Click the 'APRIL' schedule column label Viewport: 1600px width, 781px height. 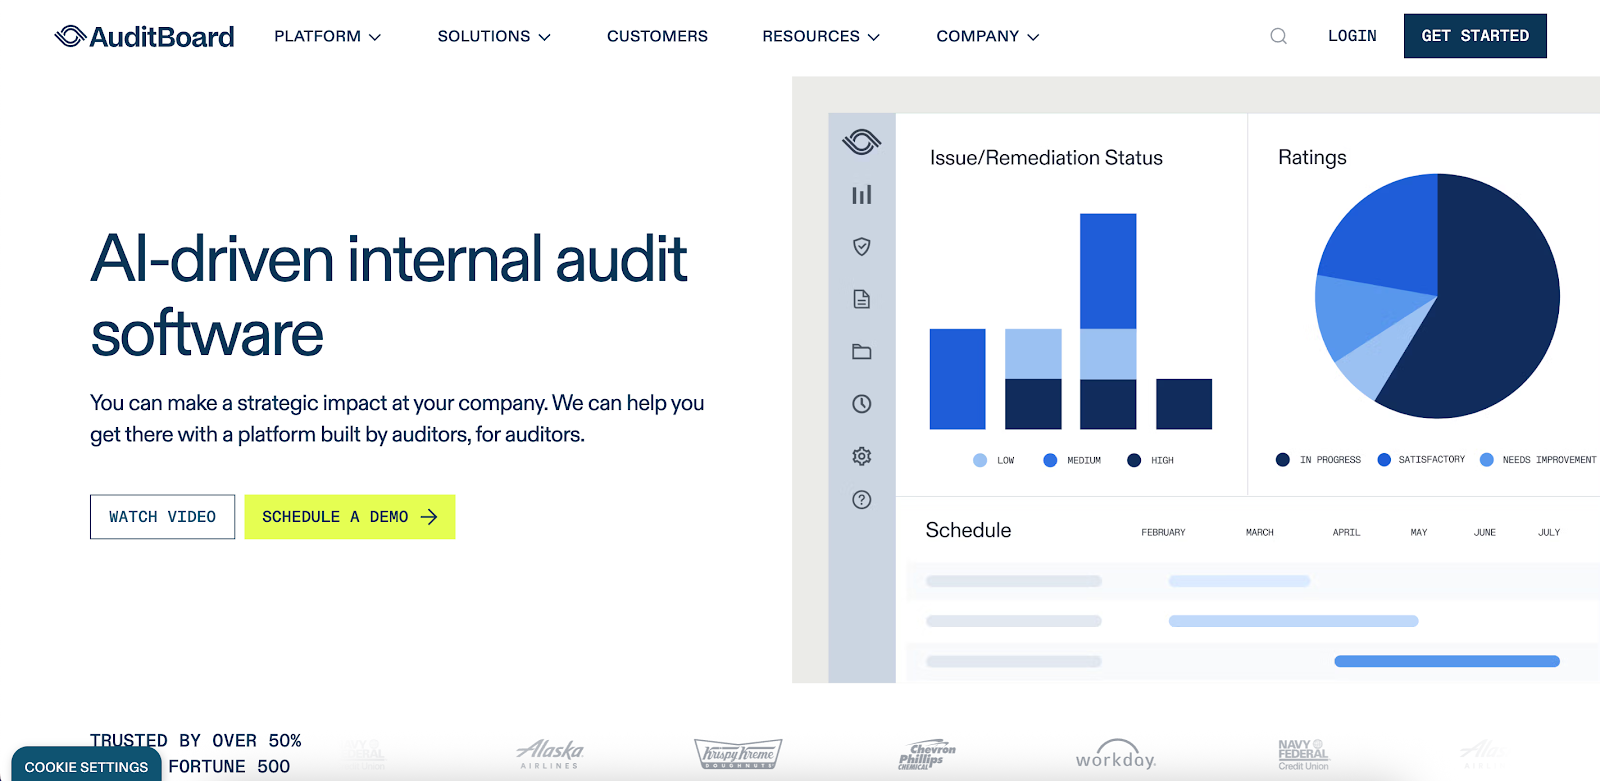pyautogui.click(x=1346, y=533)
